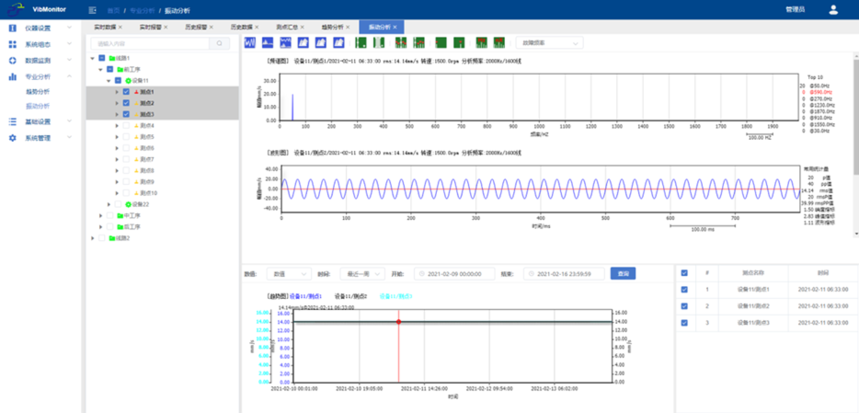Select the last green harmonic bars toolbar icon

pos(499,42)
